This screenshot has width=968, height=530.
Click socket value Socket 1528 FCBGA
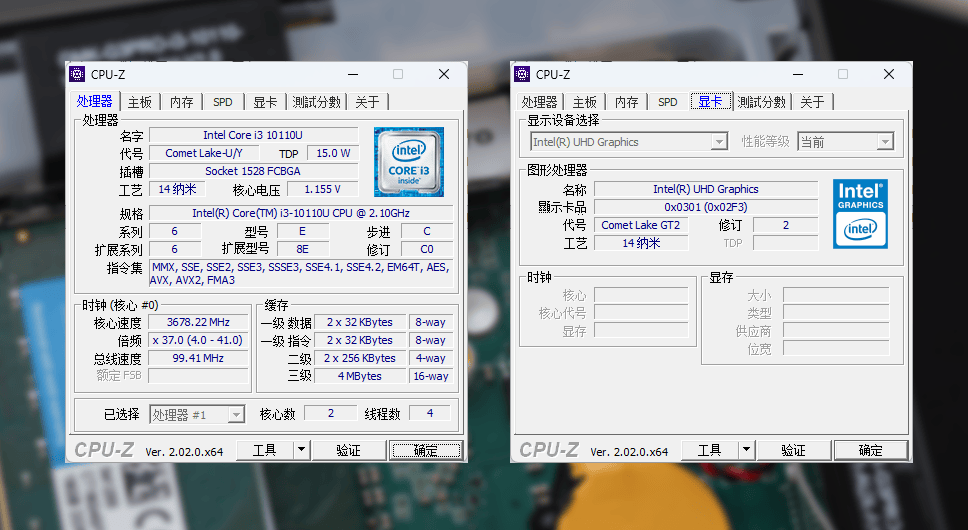point(253,171)
